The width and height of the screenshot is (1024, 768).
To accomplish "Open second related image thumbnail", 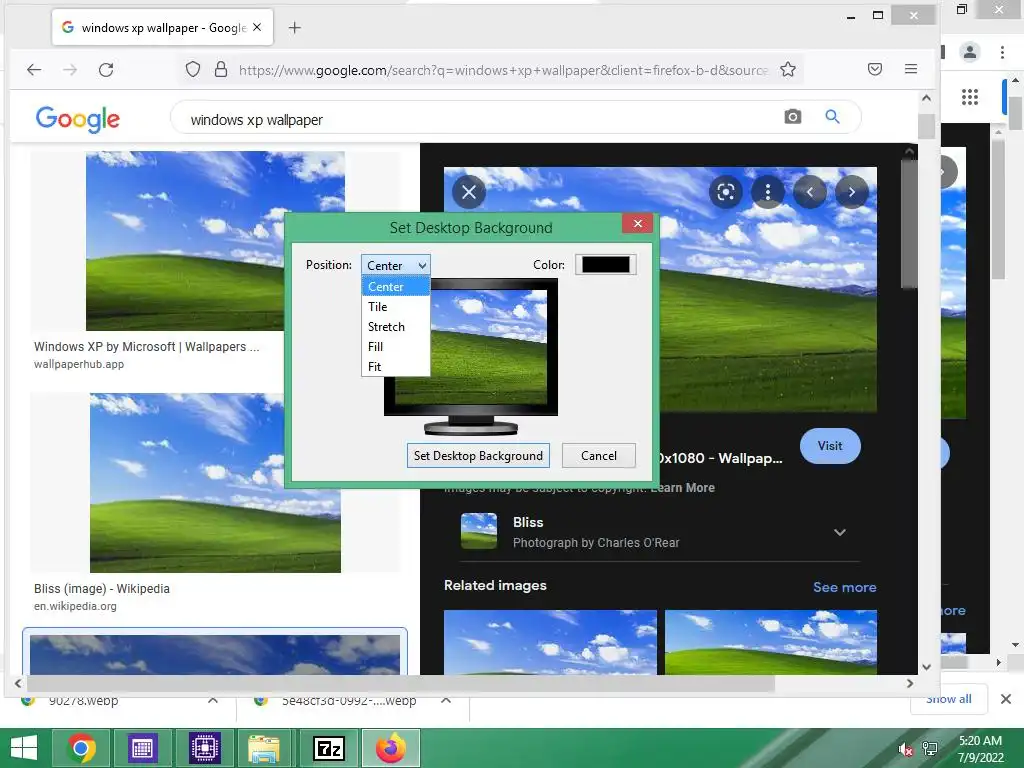I will click(x=771, y=642).
